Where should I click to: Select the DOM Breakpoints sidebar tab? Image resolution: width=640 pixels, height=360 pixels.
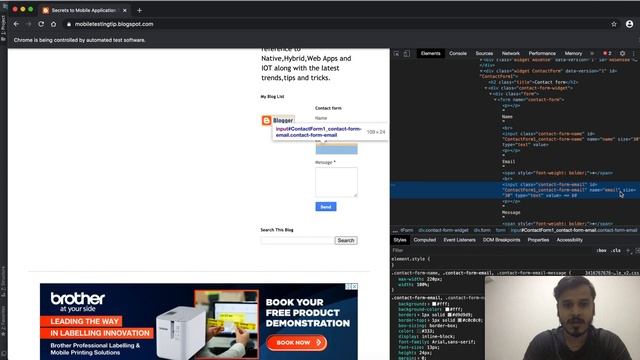pos(501,240)
